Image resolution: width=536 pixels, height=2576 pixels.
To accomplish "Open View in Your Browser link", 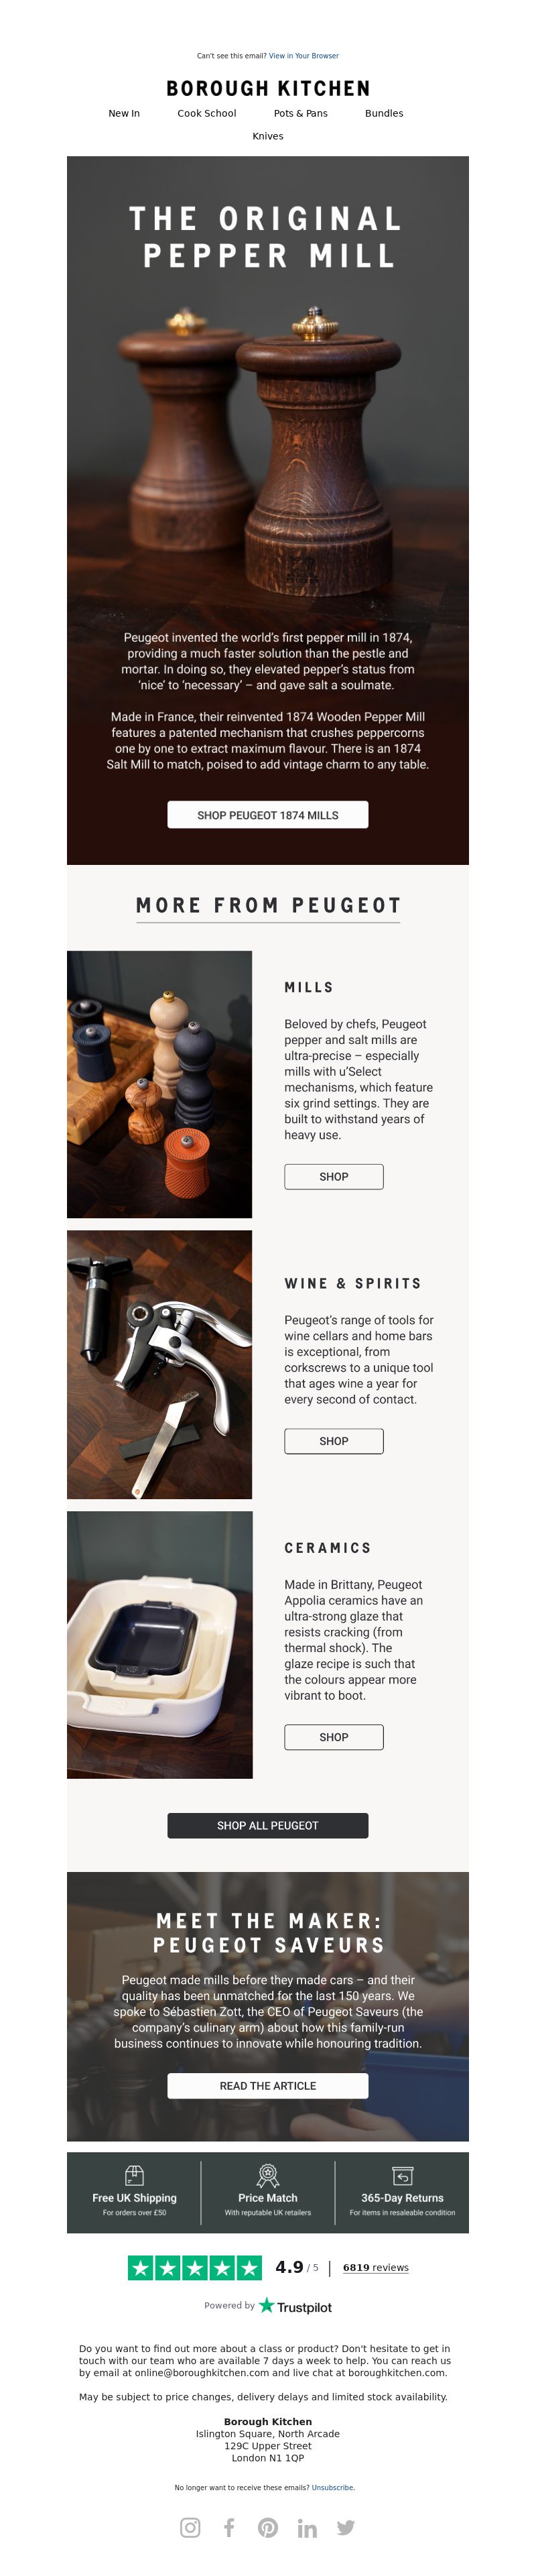I will click(x=304, y=56).
